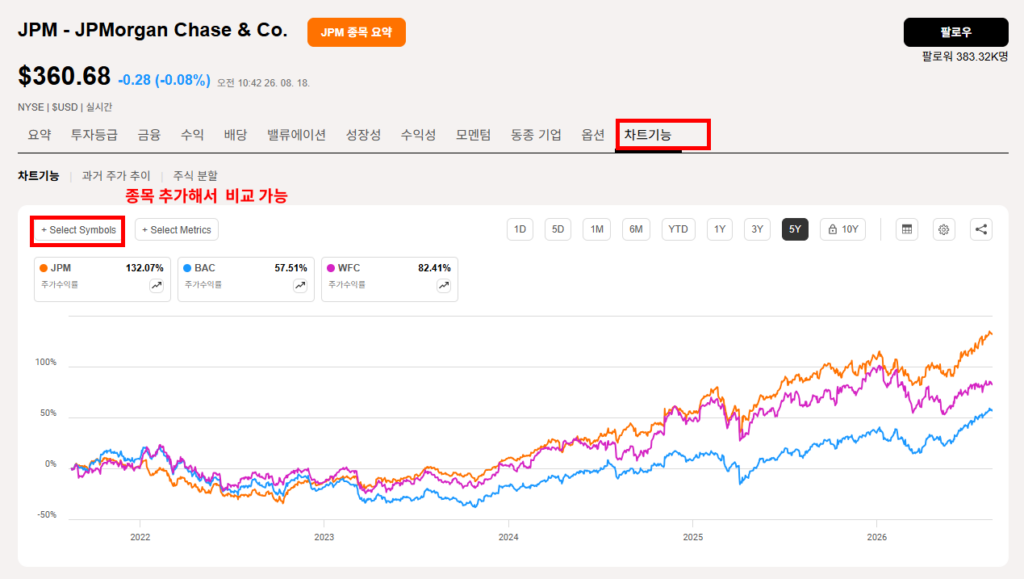Click JPM orange color dot
The height and width of the screenshot is (579, 1024).
click(44, 268)
